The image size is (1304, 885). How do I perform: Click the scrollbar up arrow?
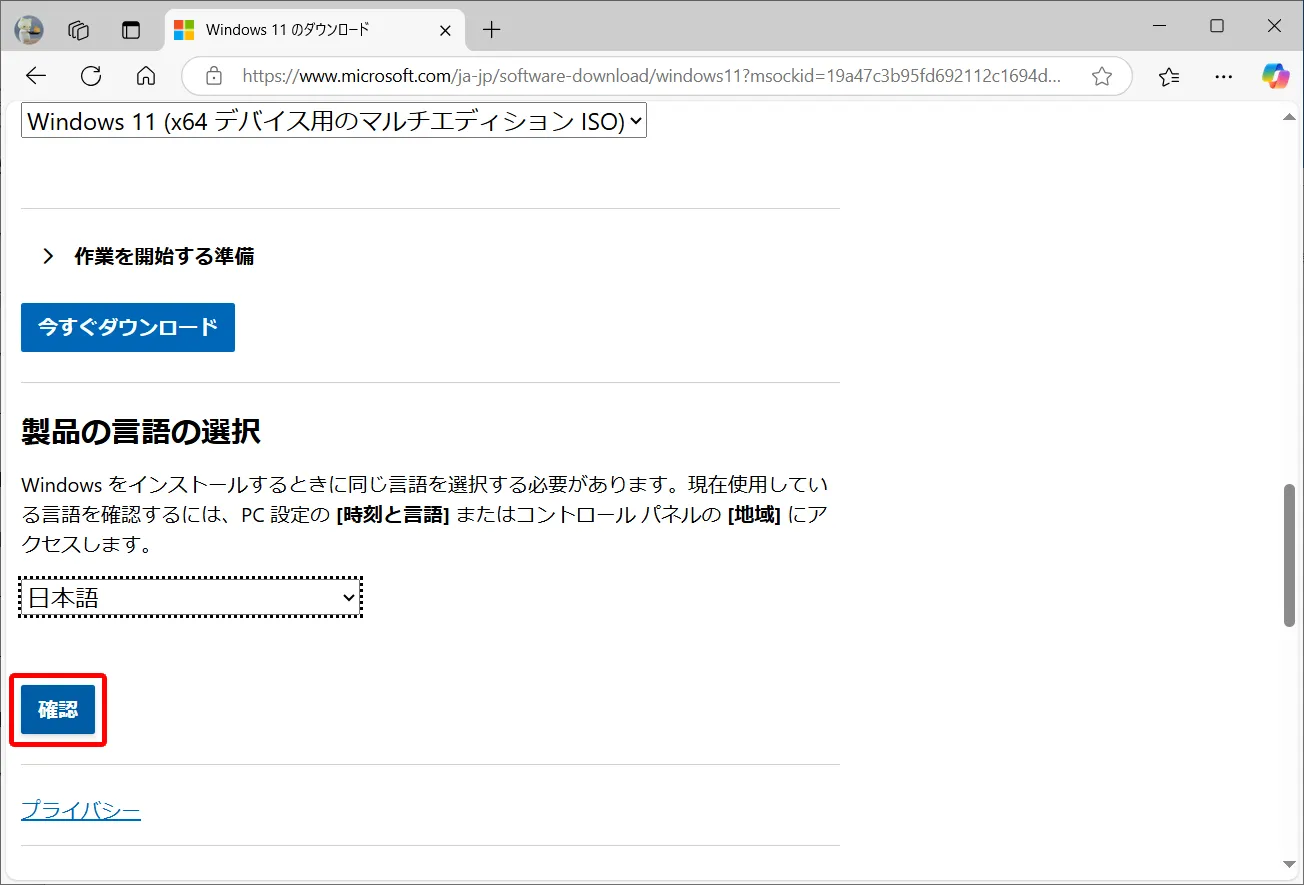tap(1289, 118)
